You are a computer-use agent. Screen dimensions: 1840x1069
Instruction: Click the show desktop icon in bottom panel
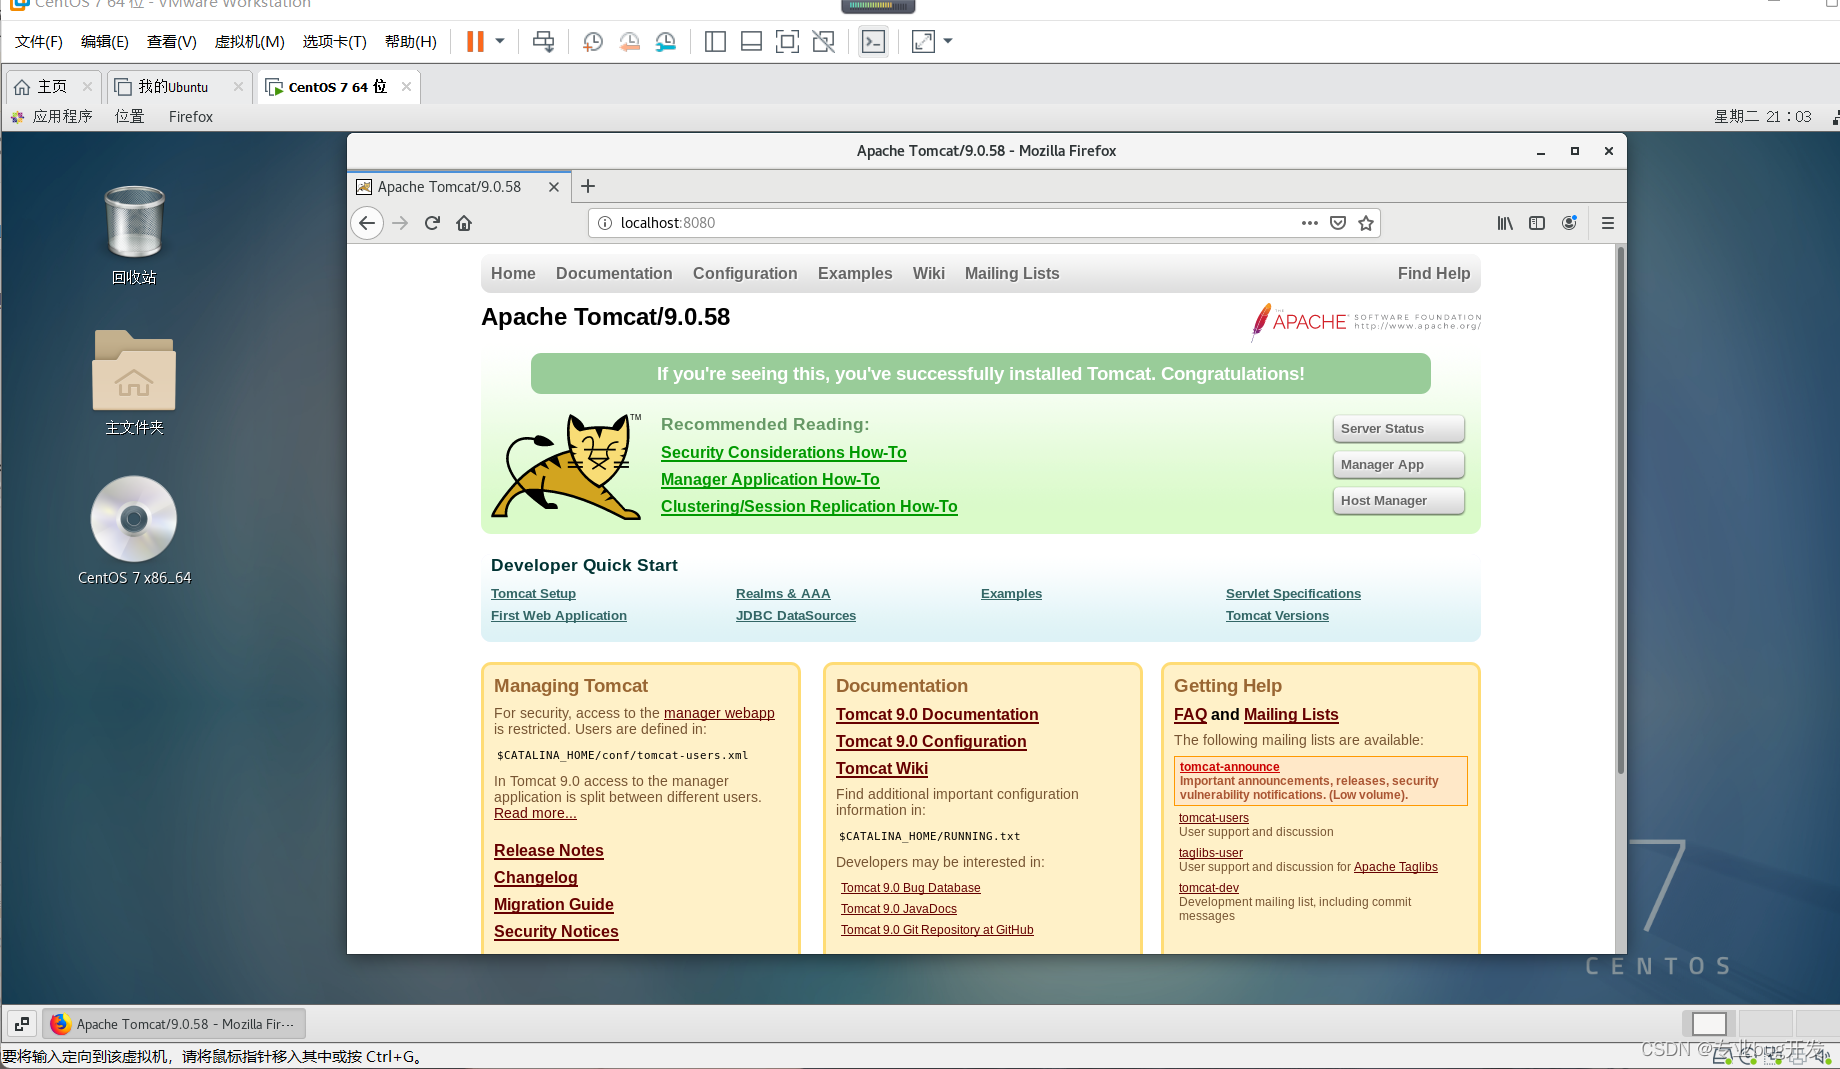coord(22,1024)
